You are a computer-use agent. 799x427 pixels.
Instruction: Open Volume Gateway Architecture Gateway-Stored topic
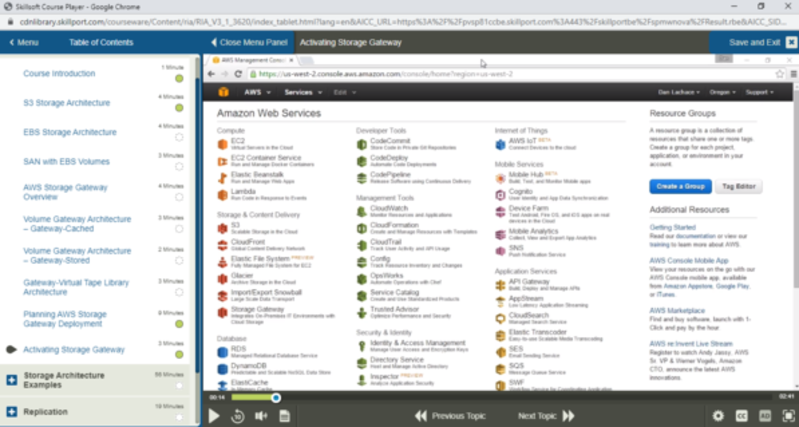click(x=77, y=255)
